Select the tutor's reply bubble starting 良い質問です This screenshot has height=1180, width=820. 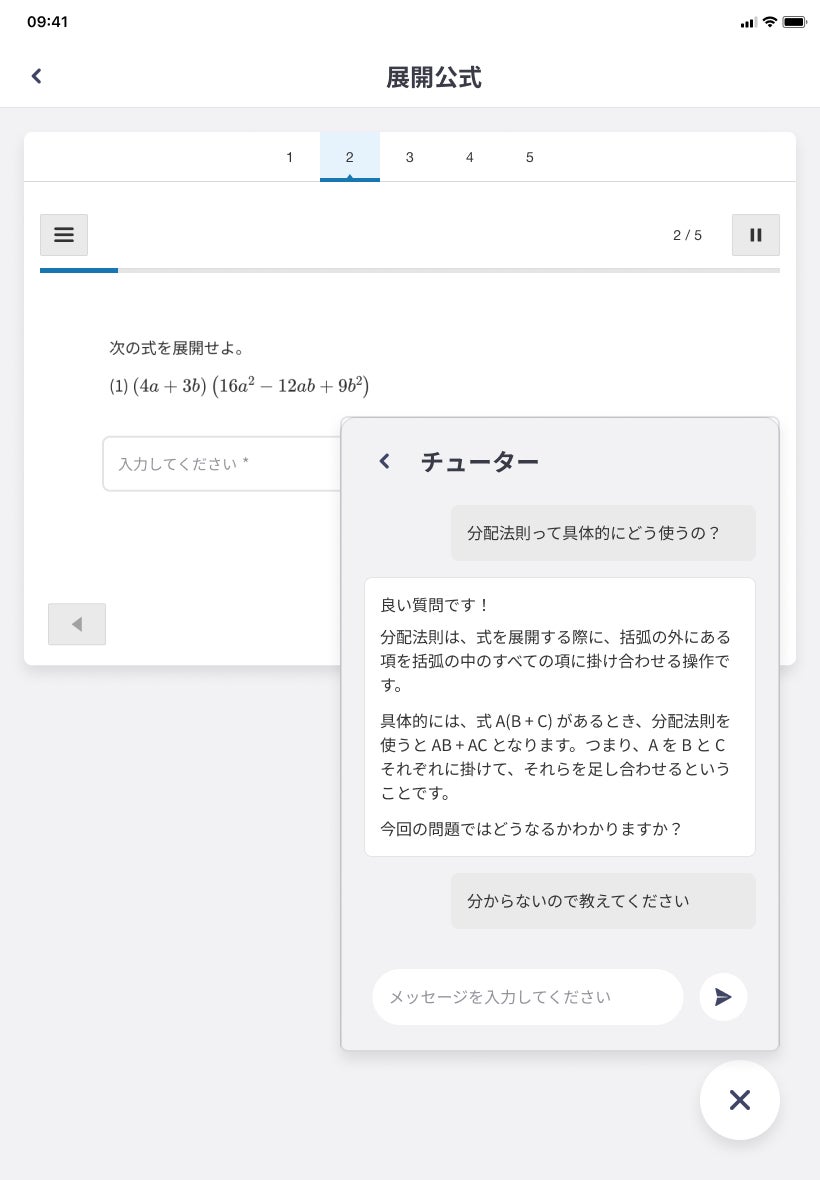[x=560, y=716]
